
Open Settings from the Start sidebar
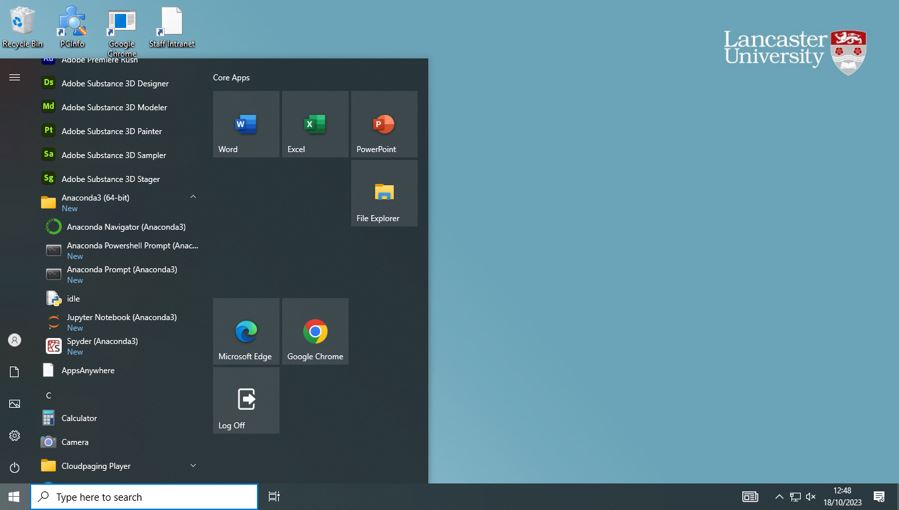click(14, 436)
